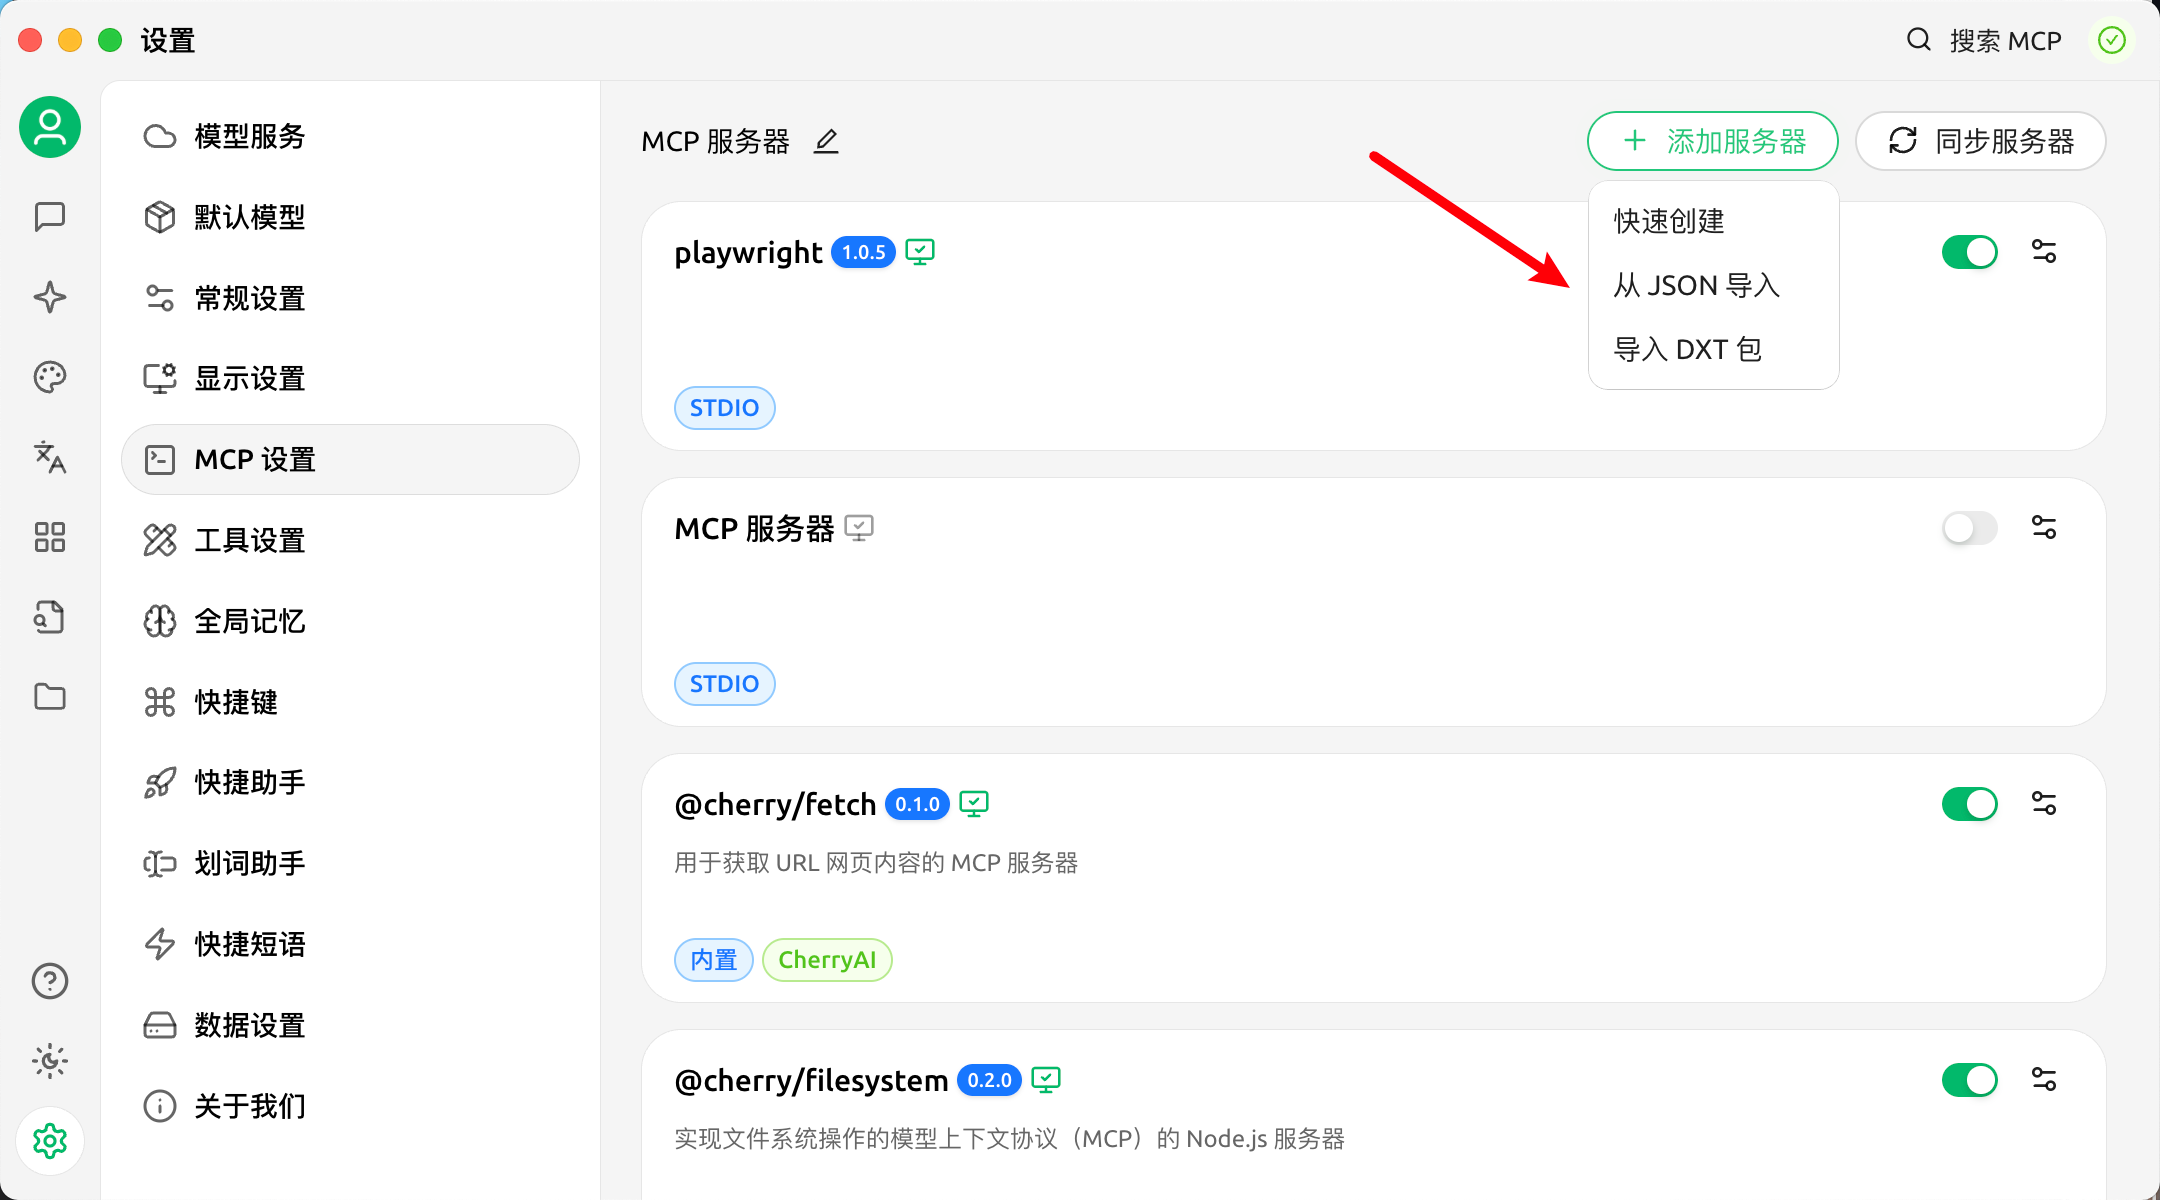The image size is (2160, 1200).
Task: Open the translate sidebar icon
Action: pos(50,457)
